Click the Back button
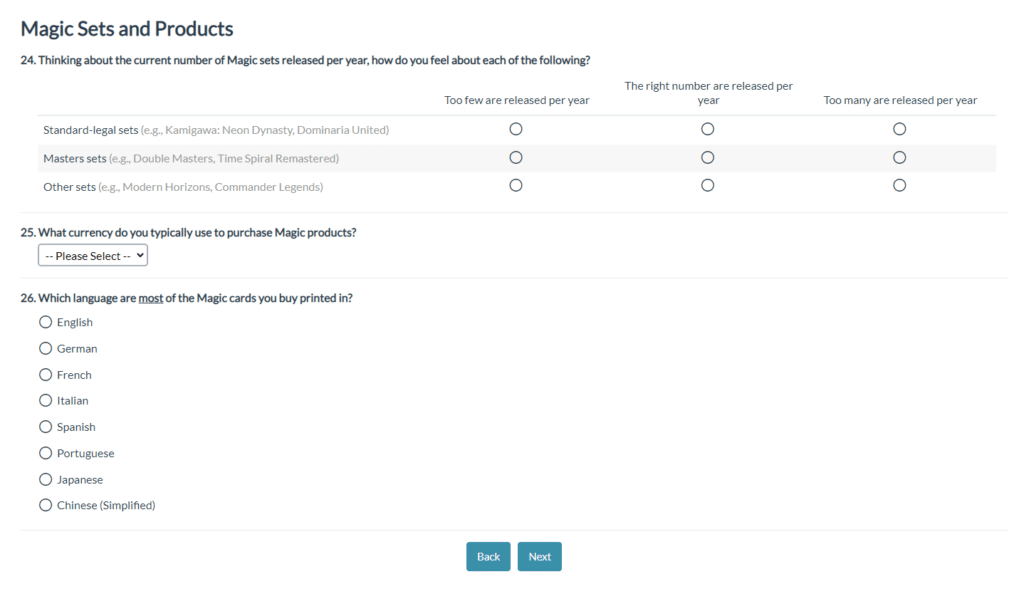The image size is (1024, 589). point(488,557)
